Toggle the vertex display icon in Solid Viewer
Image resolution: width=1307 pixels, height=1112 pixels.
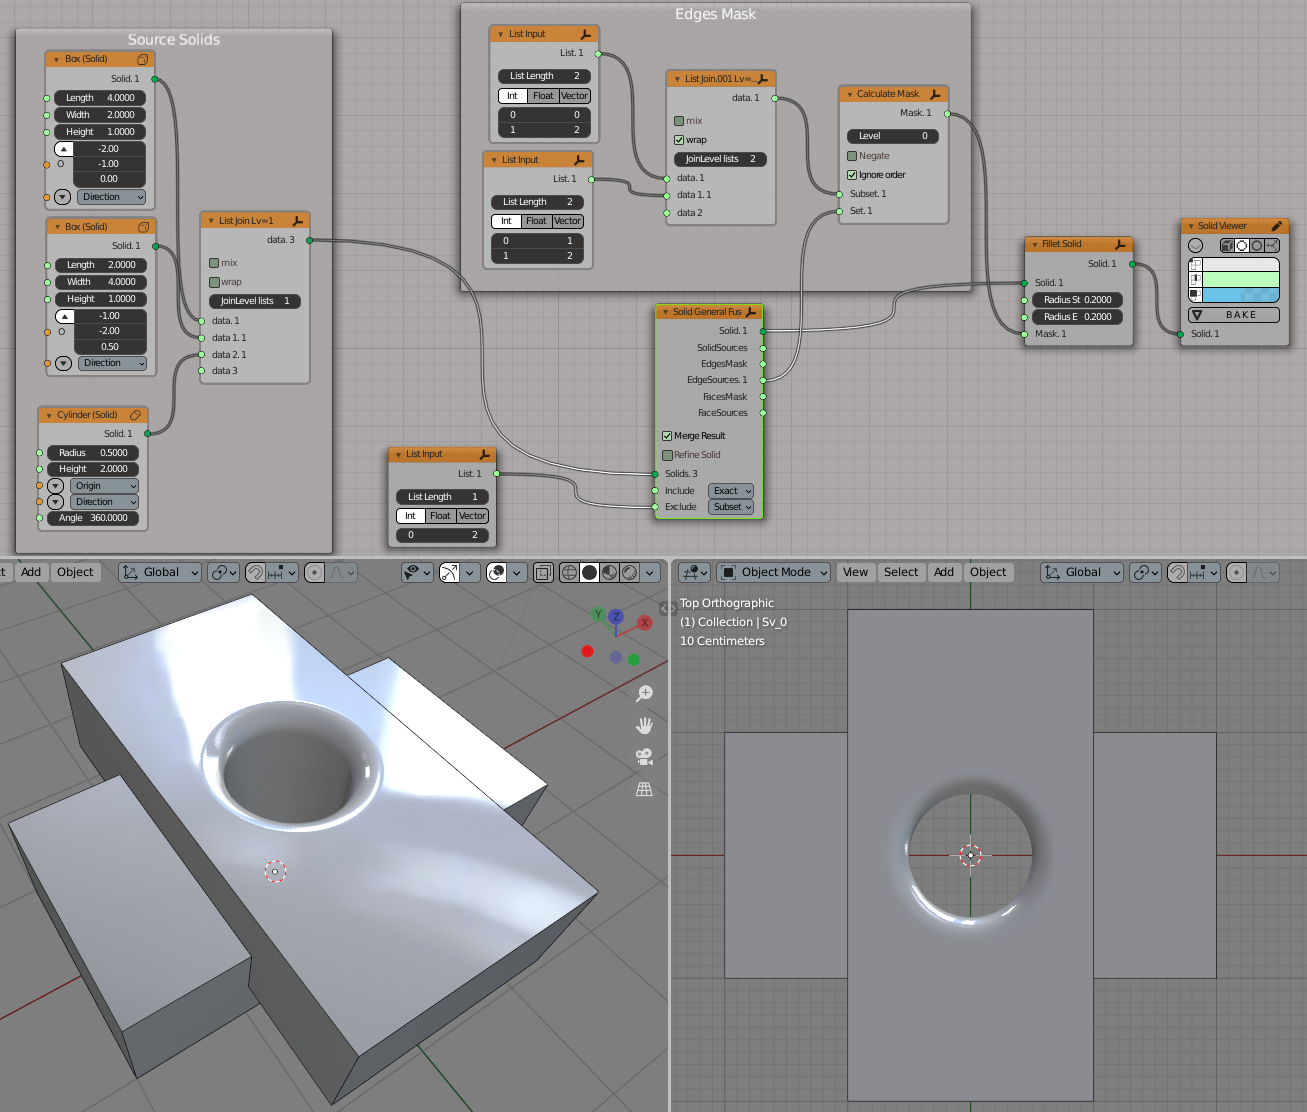point(1195,265)
